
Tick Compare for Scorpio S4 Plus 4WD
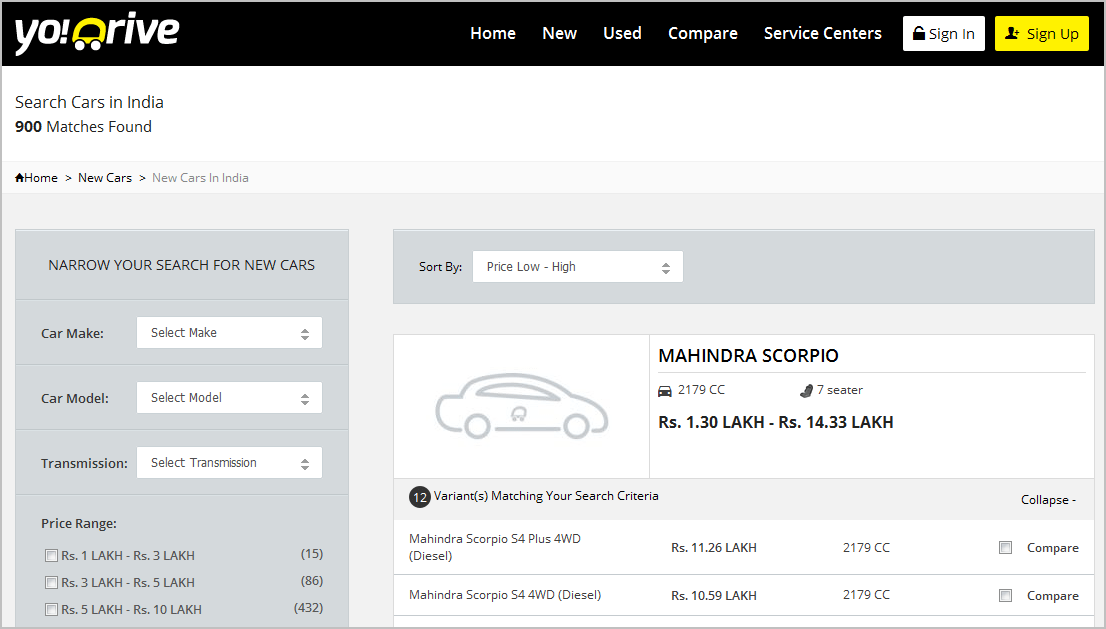pos(1005,548)
